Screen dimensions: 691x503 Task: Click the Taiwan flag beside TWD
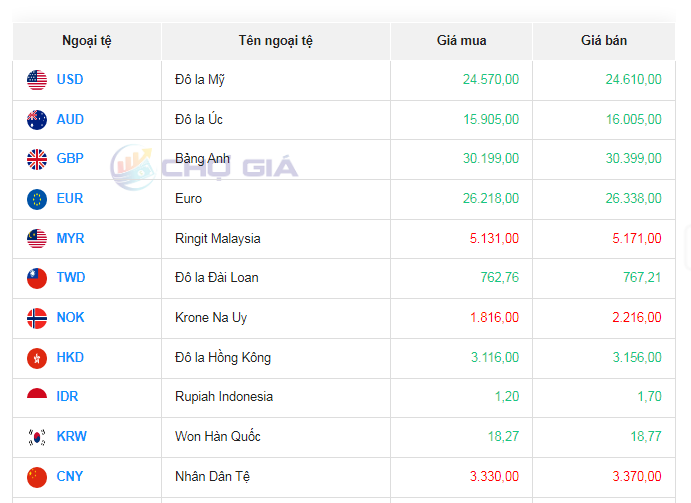coord(37,278)
